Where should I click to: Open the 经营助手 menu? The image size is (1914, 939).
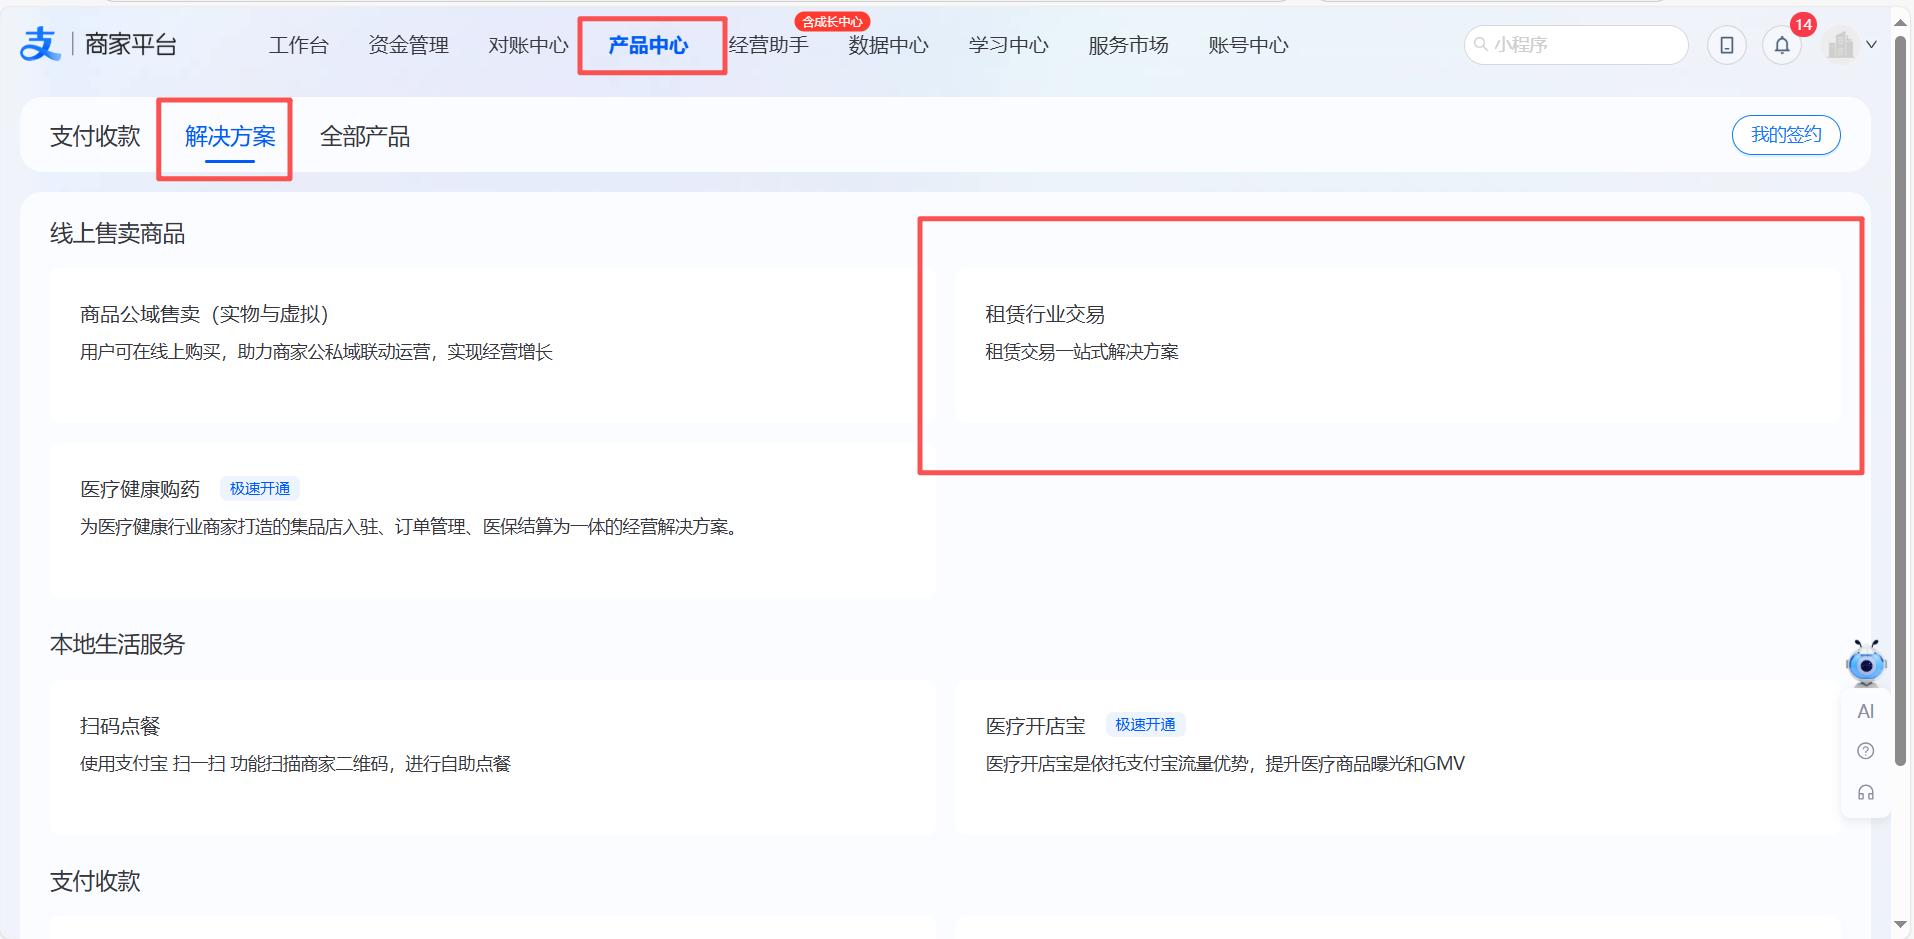[x=768, y=45]
